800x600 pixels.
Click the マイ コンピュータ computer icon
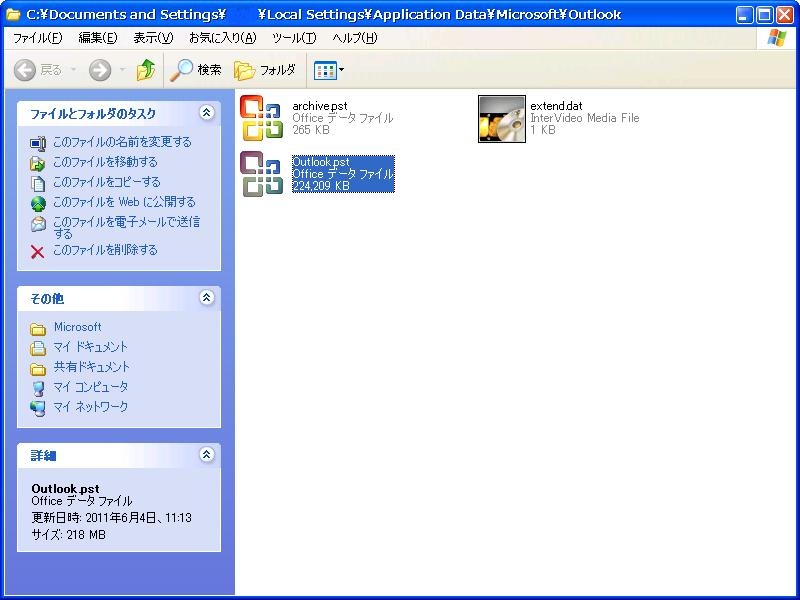click(38, 388)
